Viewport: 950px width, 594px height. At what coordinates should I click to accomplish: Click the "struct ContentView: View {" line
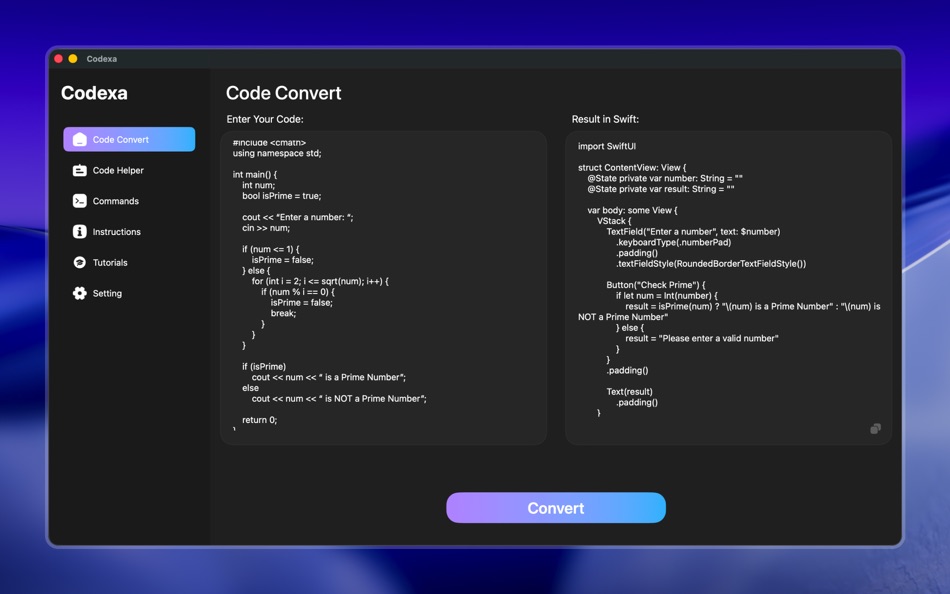pyautogui.click(x=632, y=167)
